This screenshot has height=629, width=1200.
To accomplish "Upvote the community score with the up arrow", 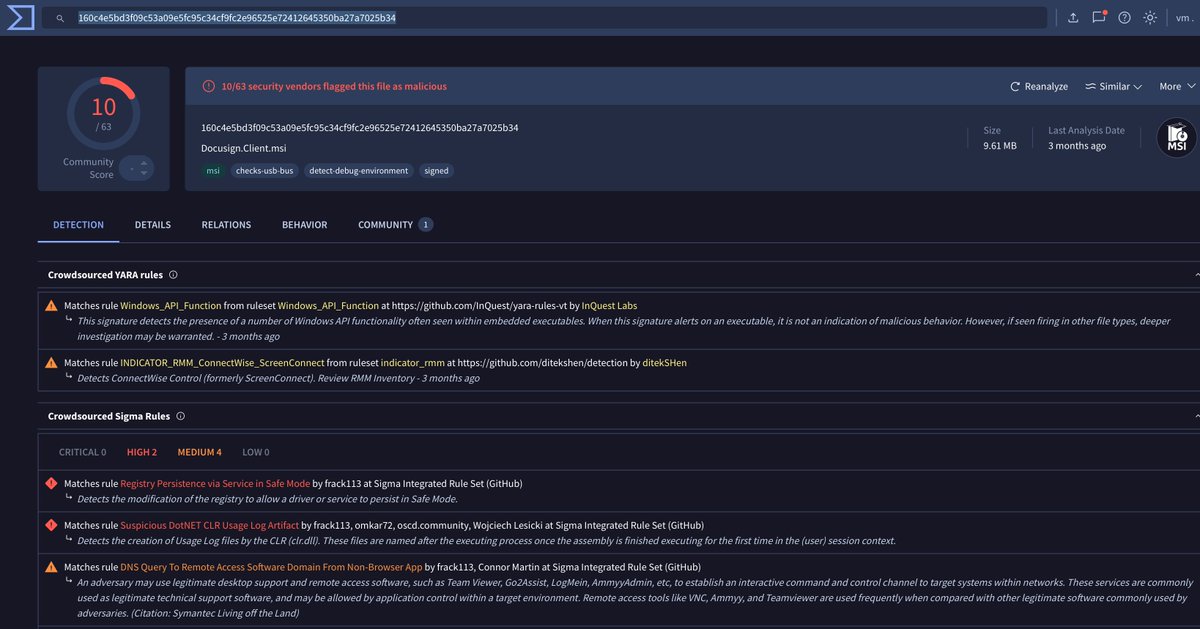I will pyautogui.click(x=144, y=163).
